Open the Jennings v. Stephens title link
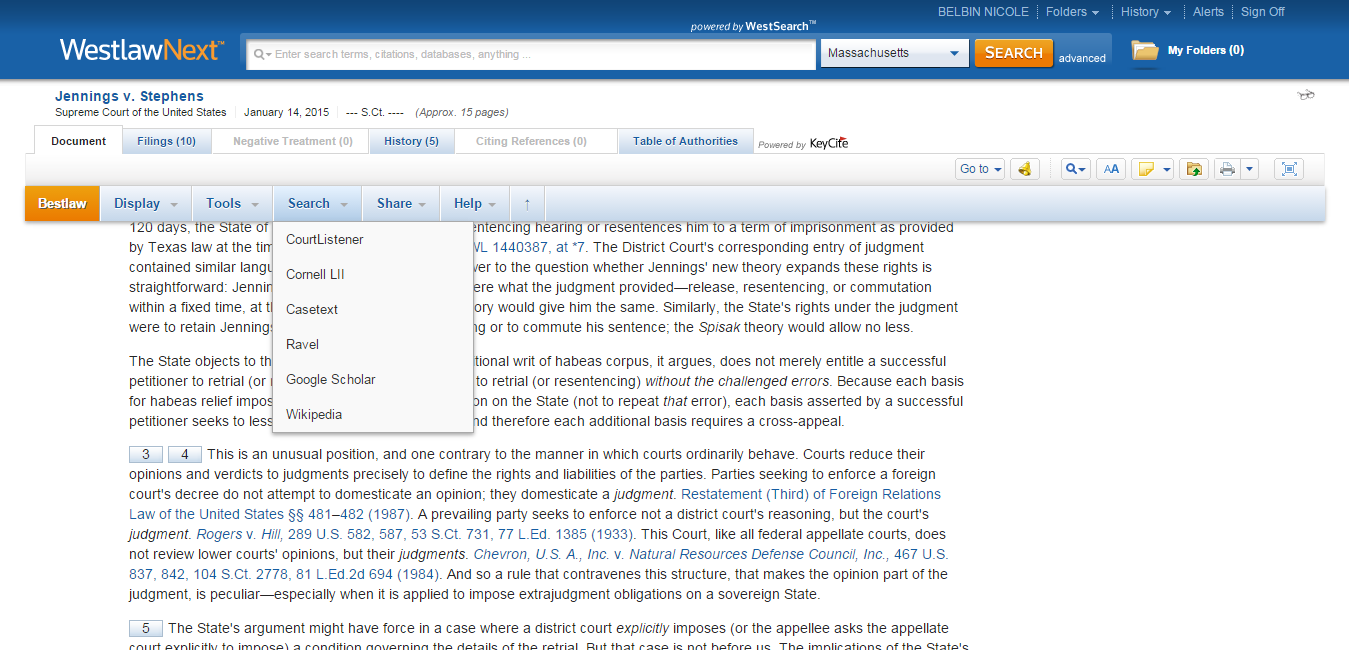The width and height of the screenshot is (1349, 650). (129, 97)
